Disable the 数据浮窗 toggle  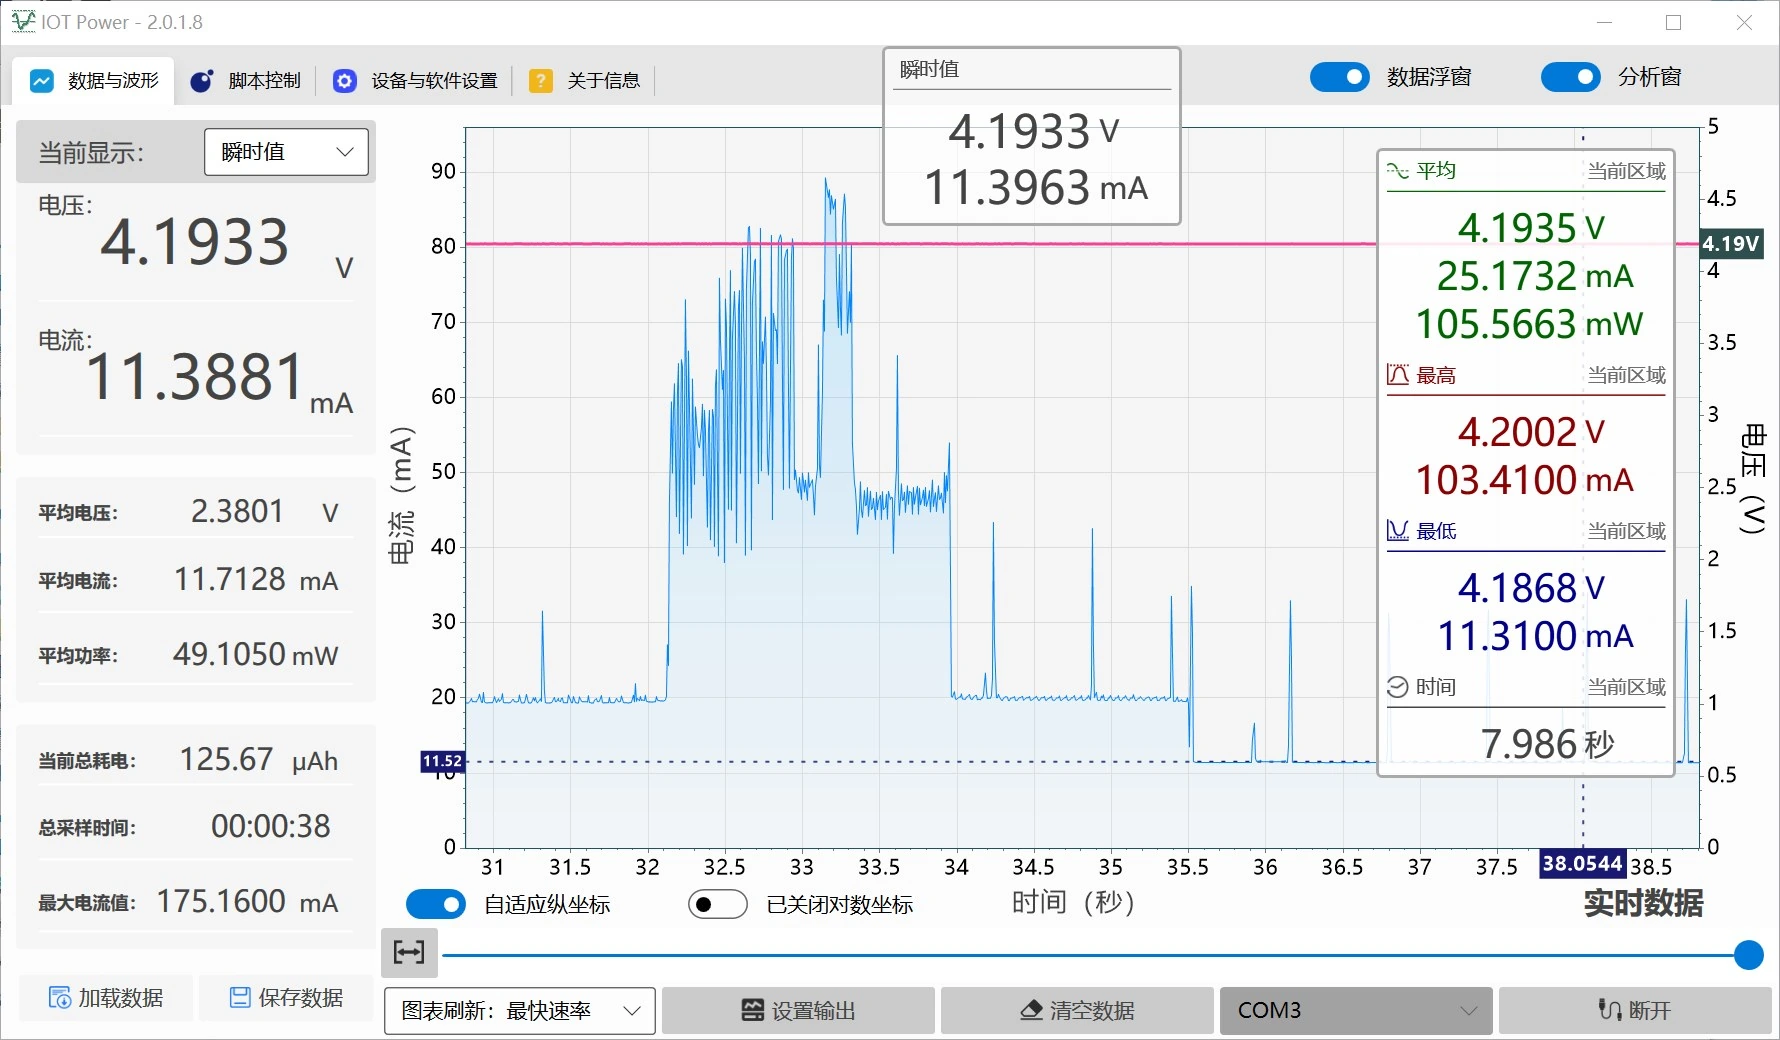point(1340,77)
